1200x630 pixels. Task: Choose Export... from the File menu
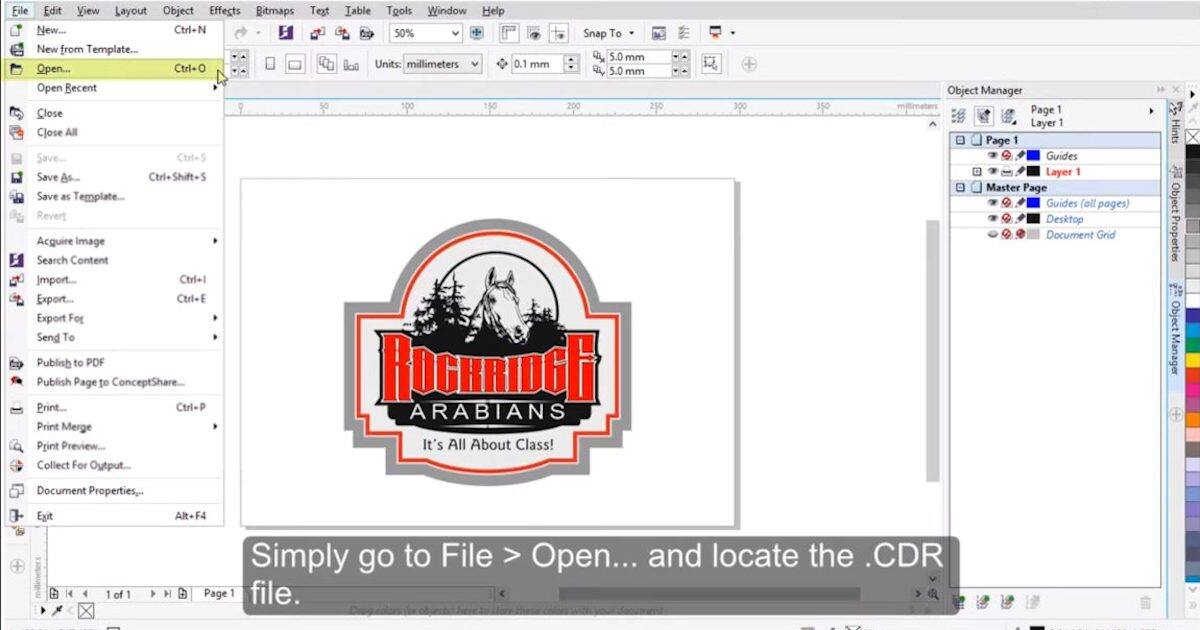55,299
